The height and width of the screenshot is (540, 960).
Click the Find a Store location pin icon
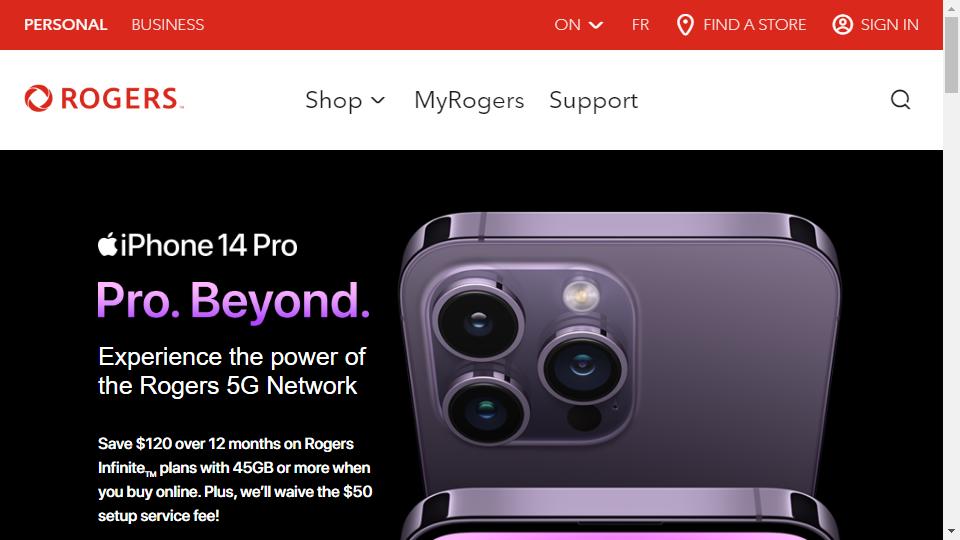pyautogui.click(x=685, y=25)
